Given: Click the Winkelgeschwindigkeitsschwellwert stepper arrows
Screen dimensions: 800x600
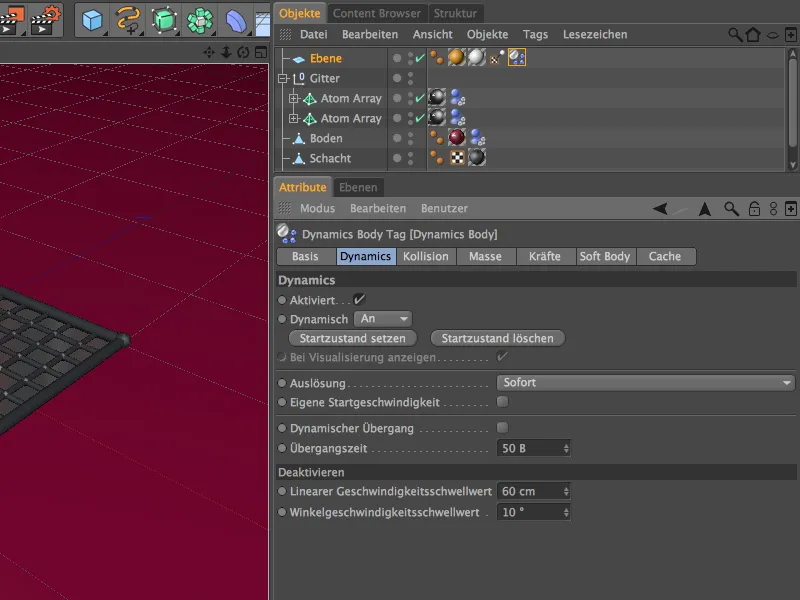Looking at the screenshot, I should click(x=566, y=512).
